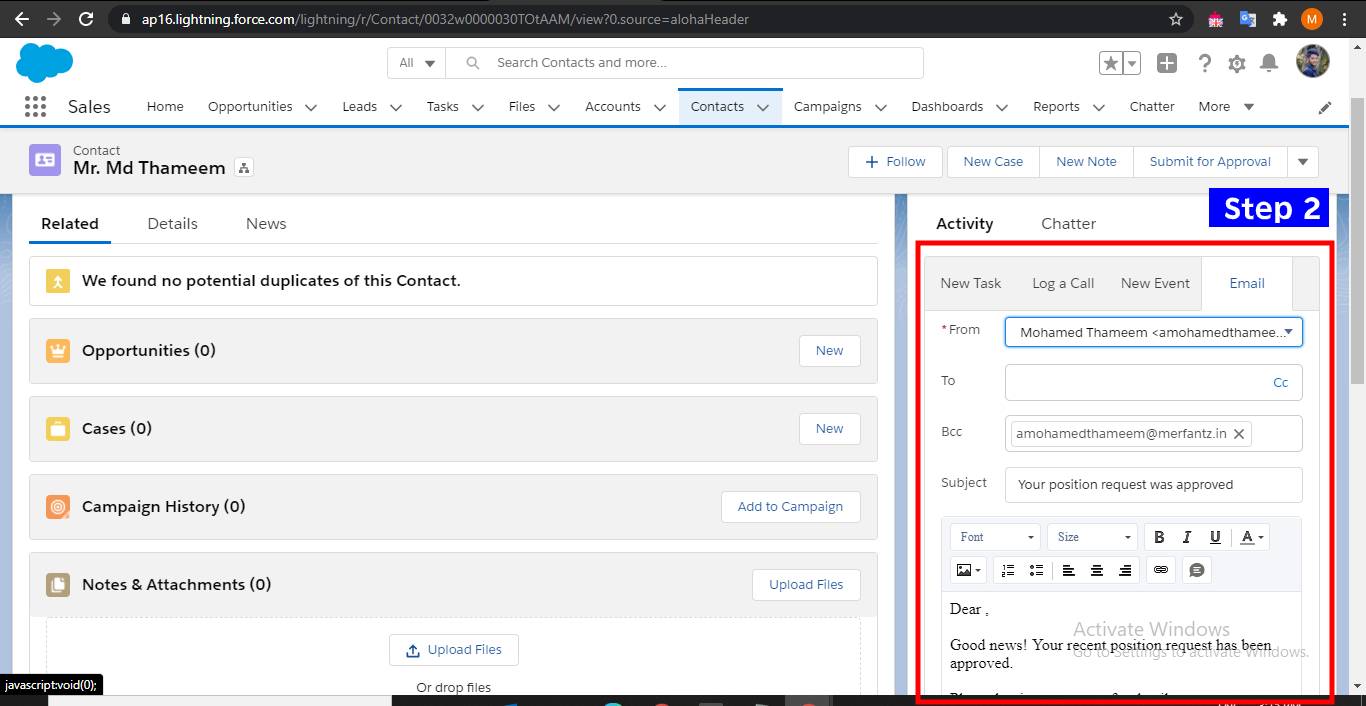The image size is (1366, 706).
Task: Switch to the Details tab on the contact
Action: coord(172,223)
